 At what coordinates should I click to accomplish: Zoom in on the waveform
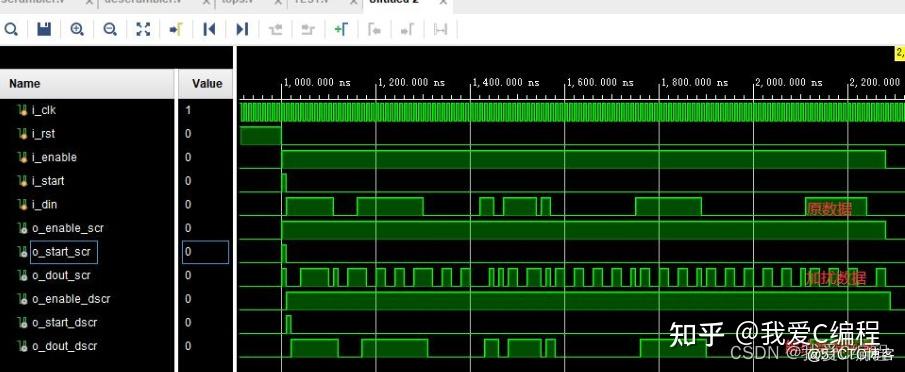77,29
